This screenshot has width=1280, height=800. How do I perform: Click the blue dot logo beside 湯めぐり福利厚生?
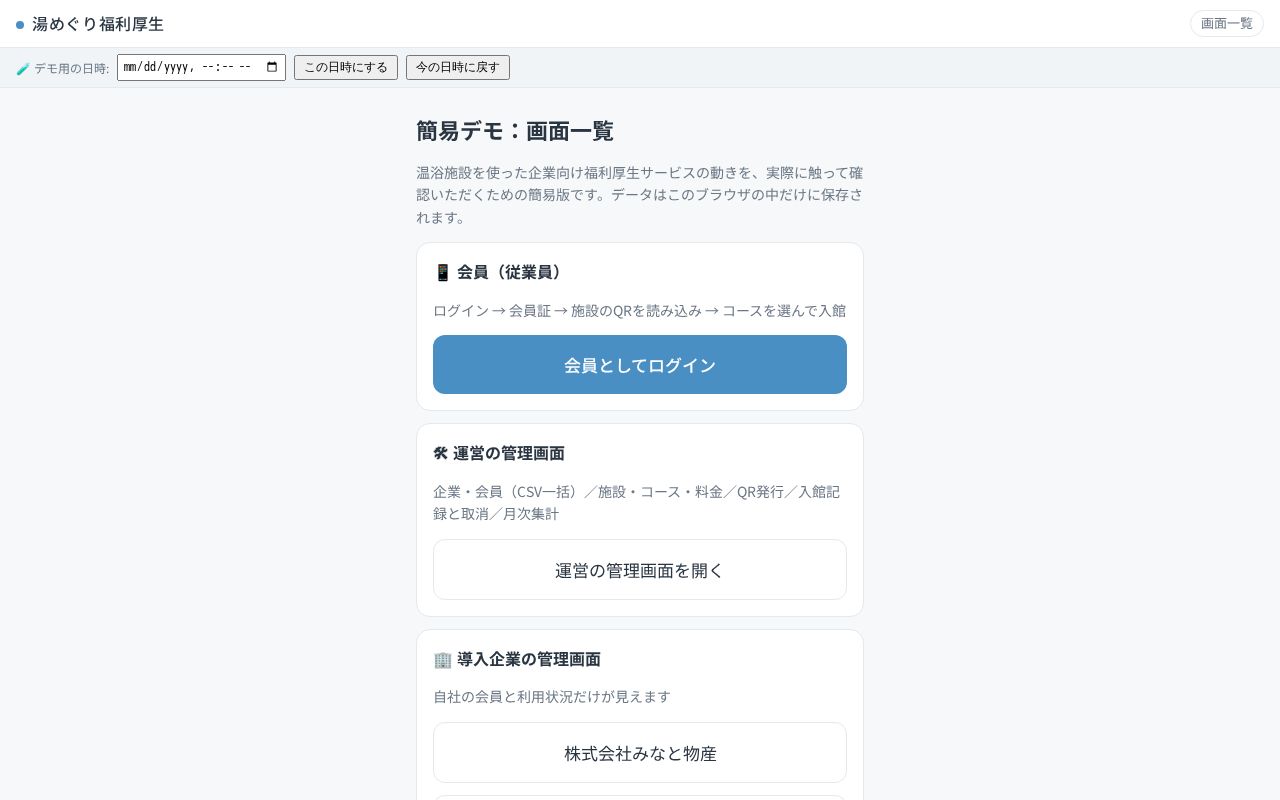tap(20, 24)
